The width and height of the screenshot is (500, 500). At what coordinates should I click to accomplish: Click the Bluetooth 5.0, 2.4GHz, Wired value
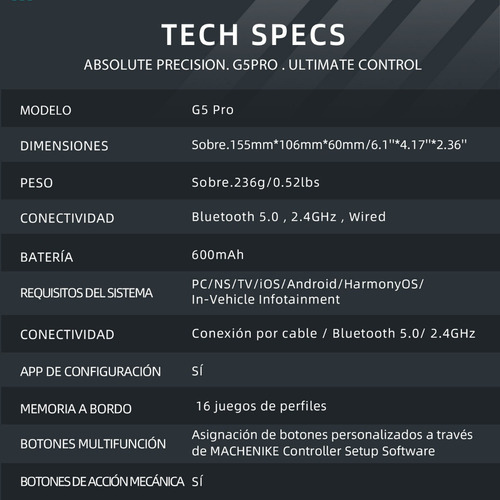[x=288, y=217]
